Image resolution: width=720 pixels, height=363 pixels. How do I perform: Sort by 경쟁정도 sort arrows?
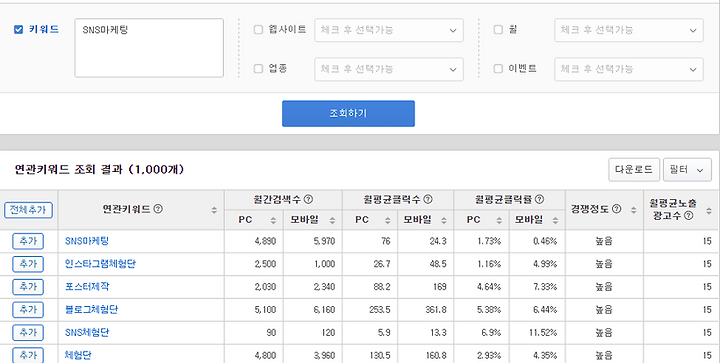(x=634, y=210)
